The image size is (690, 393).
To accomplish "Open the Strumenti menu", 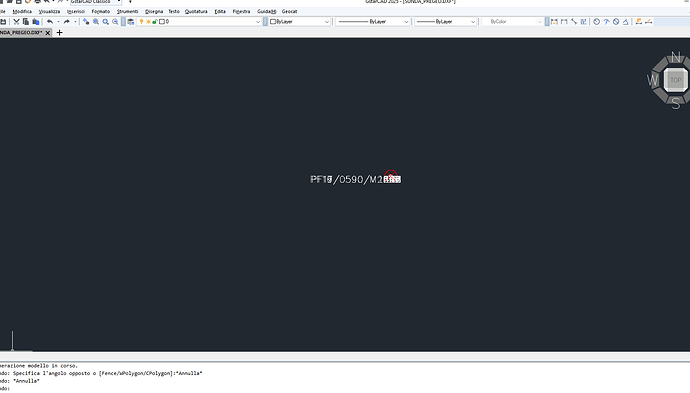I will (x=128, y=11).
